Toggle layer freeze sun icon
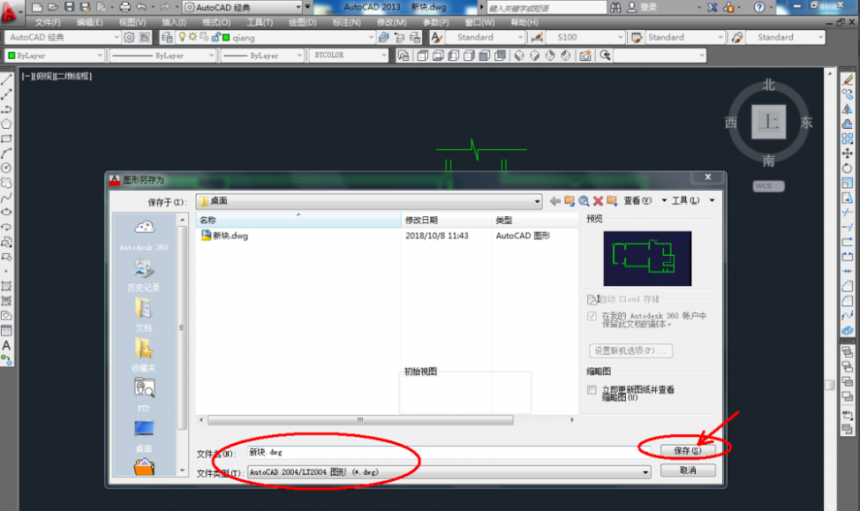The height and width of the screenshot is (511, 860). coord(193,37)
